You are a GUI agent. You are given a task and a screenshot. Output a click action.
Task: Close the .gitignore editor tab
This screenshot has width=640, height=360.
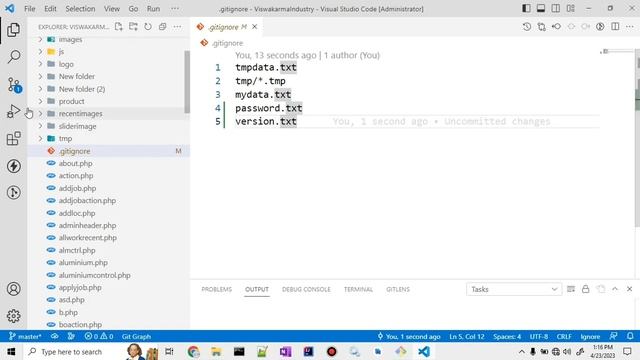(x=255, y=27)
